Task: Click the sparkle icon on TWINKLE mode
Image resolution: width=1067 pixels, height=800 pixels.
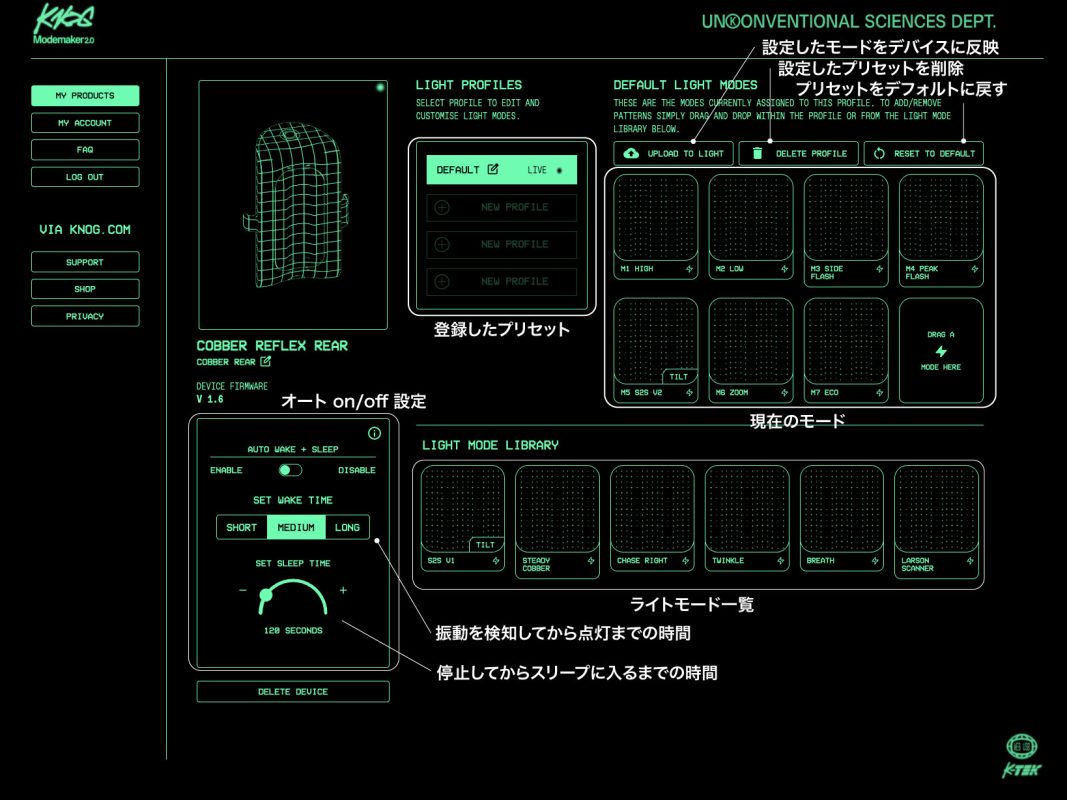Action: (x=781, y=561)
